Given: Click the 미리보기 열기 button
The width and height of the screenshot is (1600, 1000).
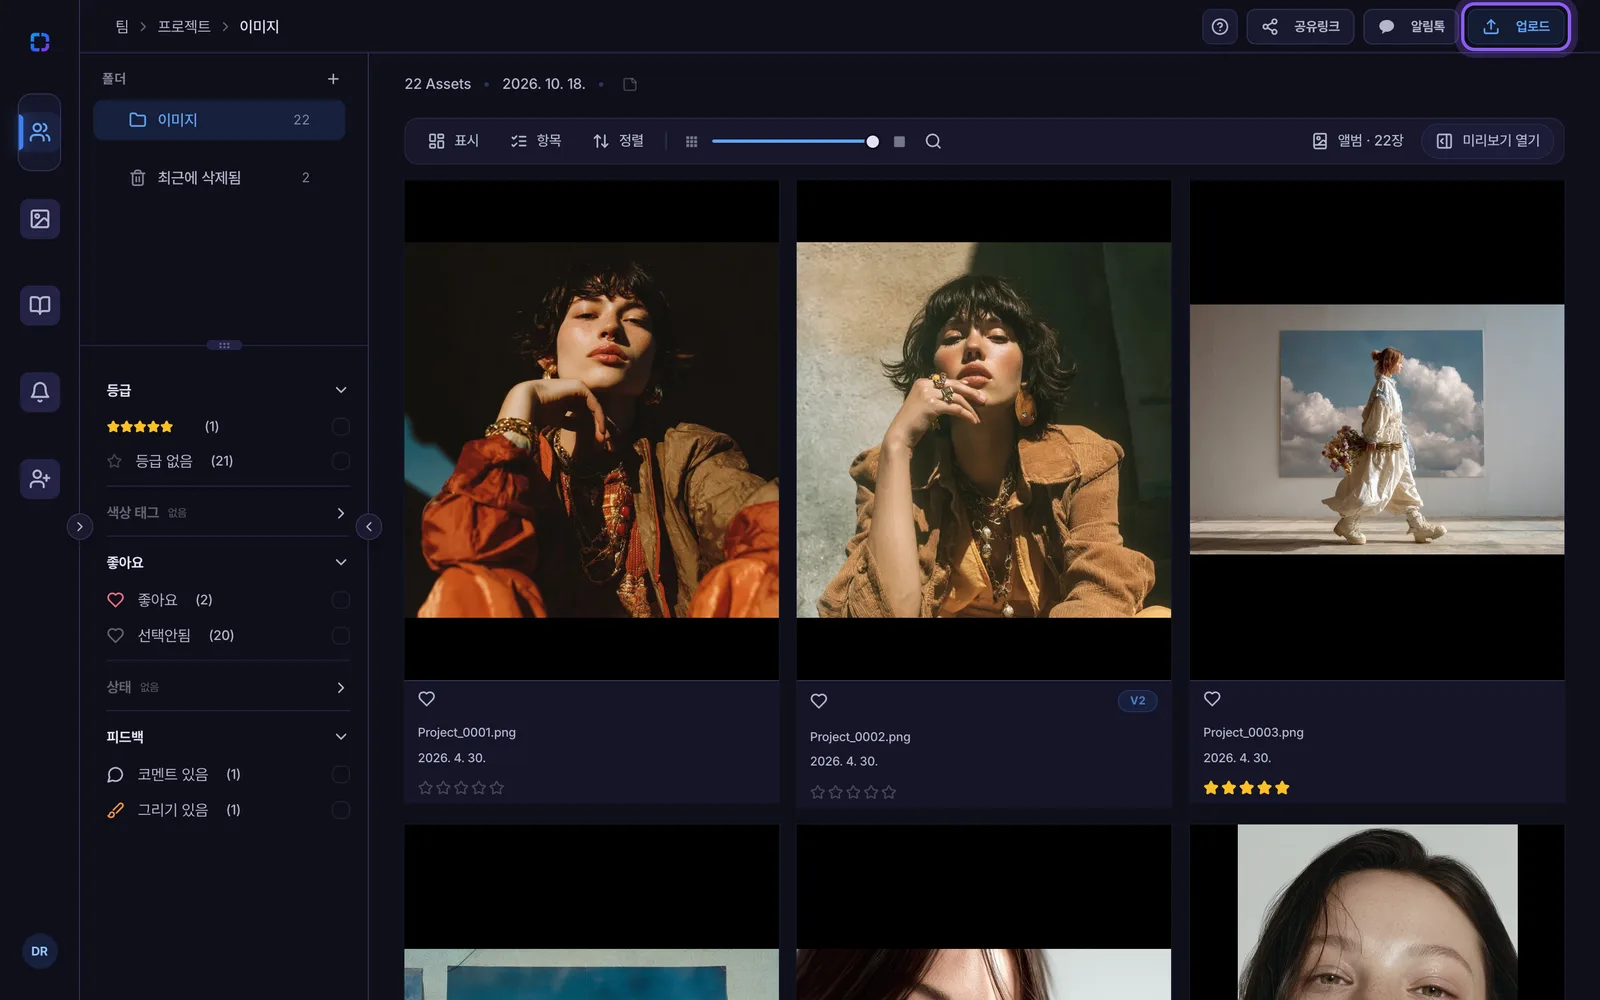Looking at the screenshot, I should point(1488,141).
